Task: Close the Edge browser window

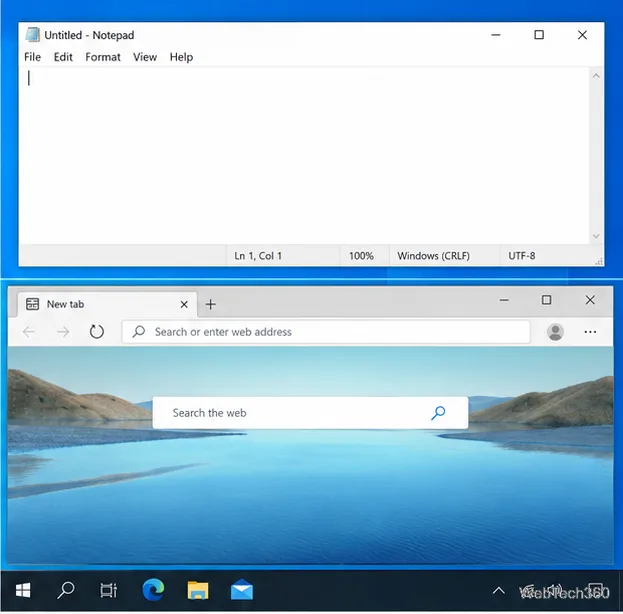Action: (x=590, y=300)
